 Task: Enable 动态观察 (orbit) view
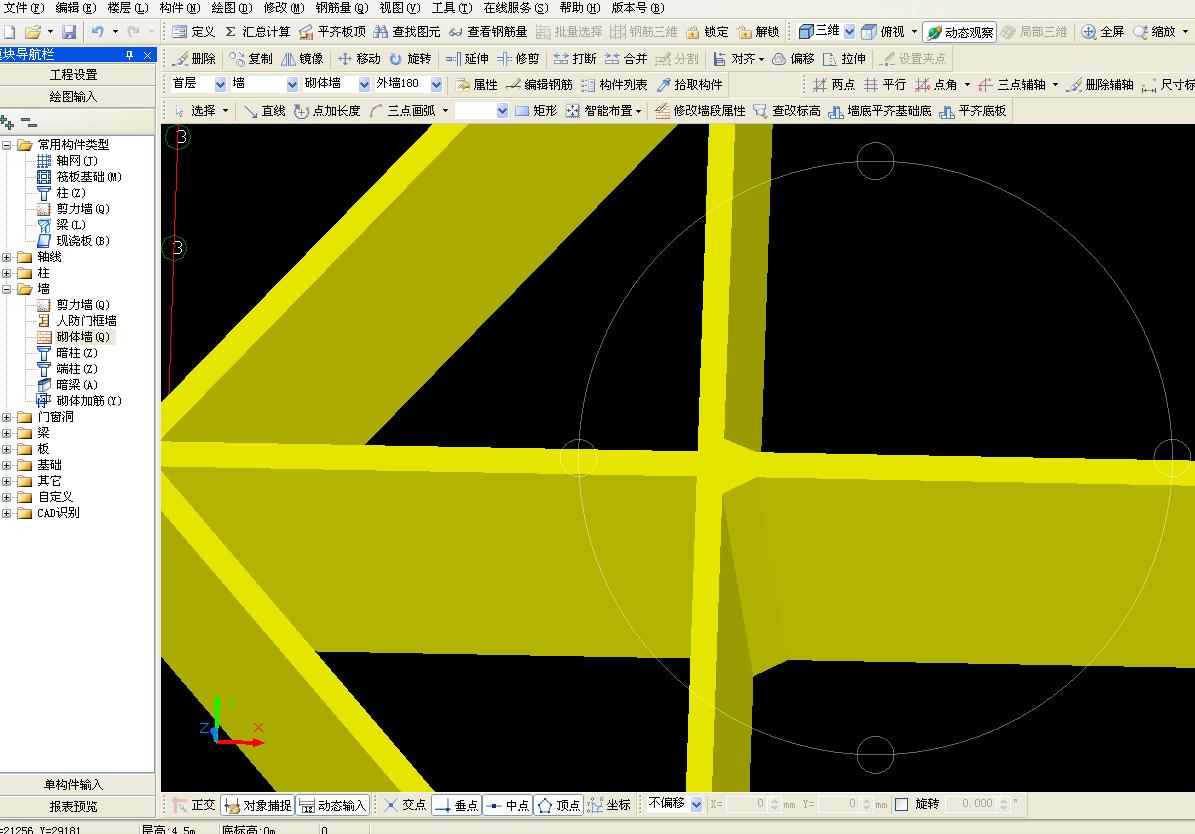960,32
